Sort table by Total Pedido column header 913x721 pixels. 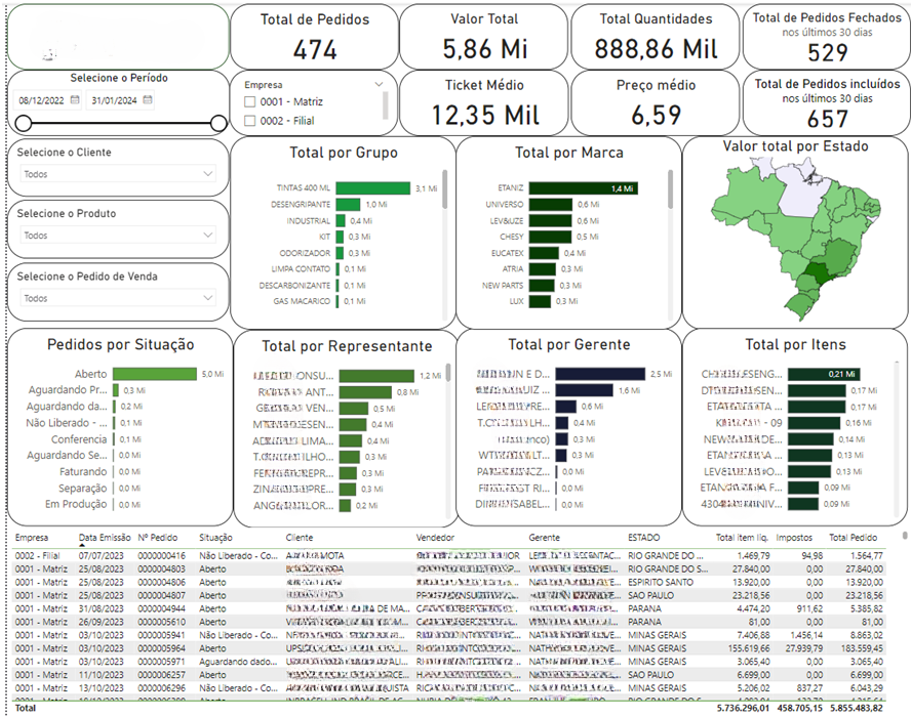click(x=853, y=538)
